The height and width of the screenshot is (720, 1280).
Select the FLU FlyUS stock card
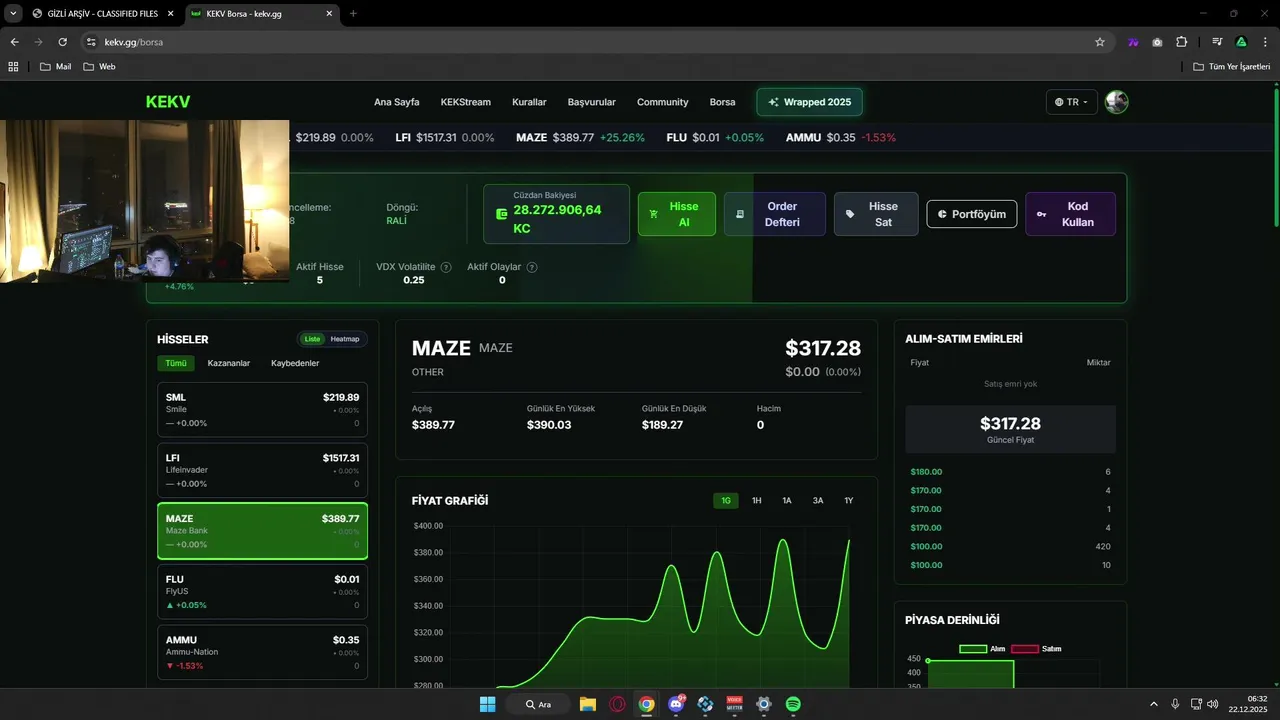click(x=262, y=592)
